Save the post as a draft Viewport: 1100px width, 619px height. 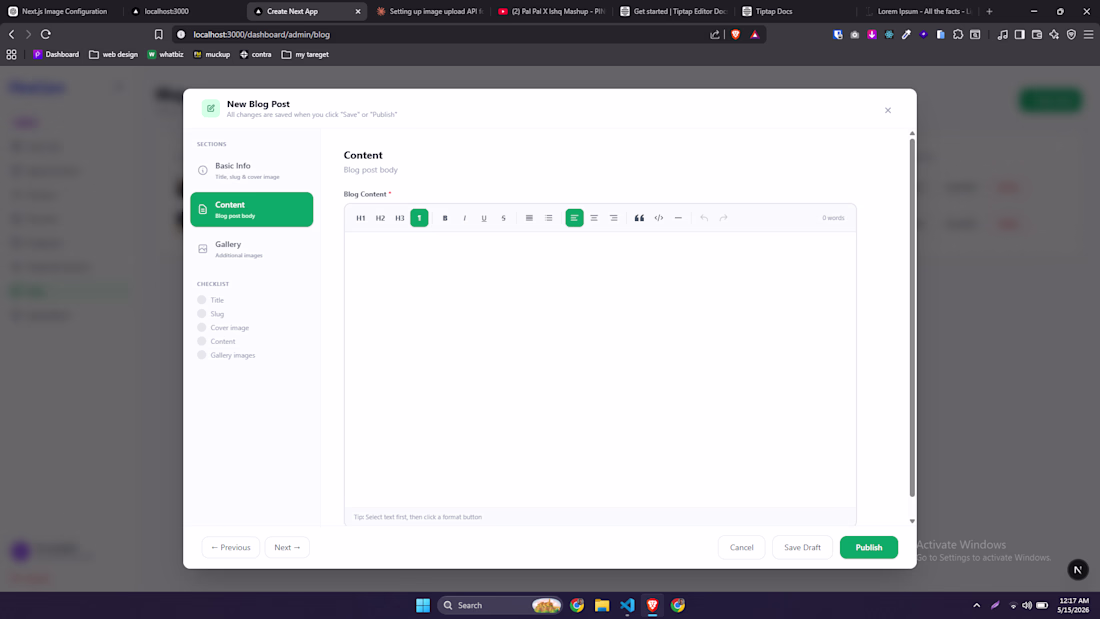(802, 547)
